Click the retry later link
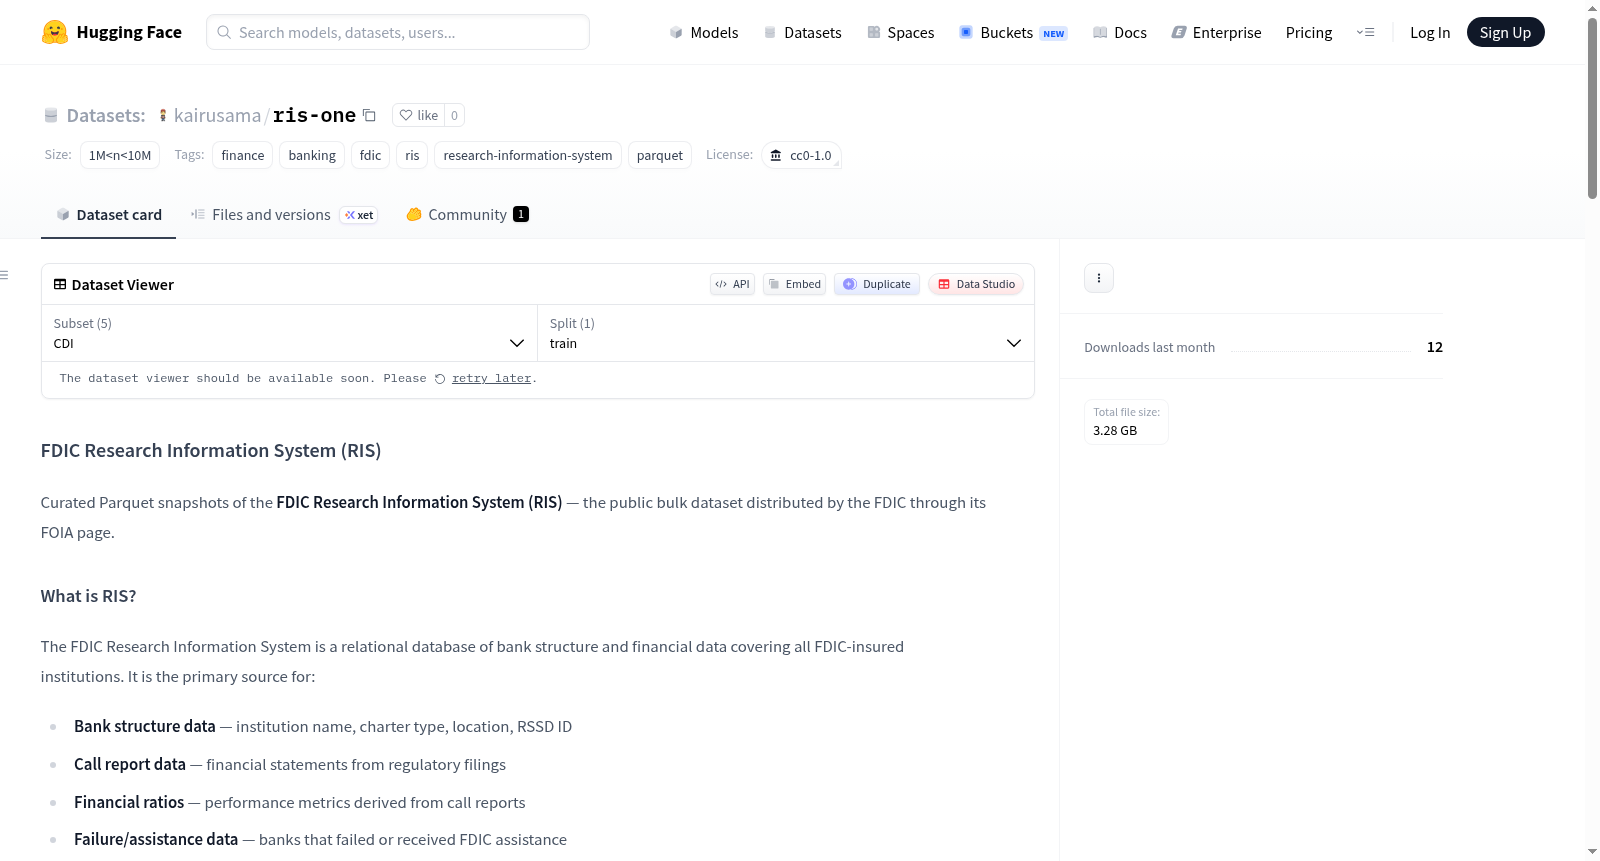 tap(491, 379)
